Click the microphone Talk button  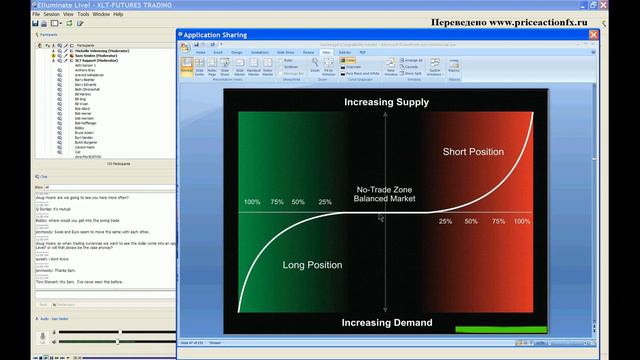tap(42, 338)
